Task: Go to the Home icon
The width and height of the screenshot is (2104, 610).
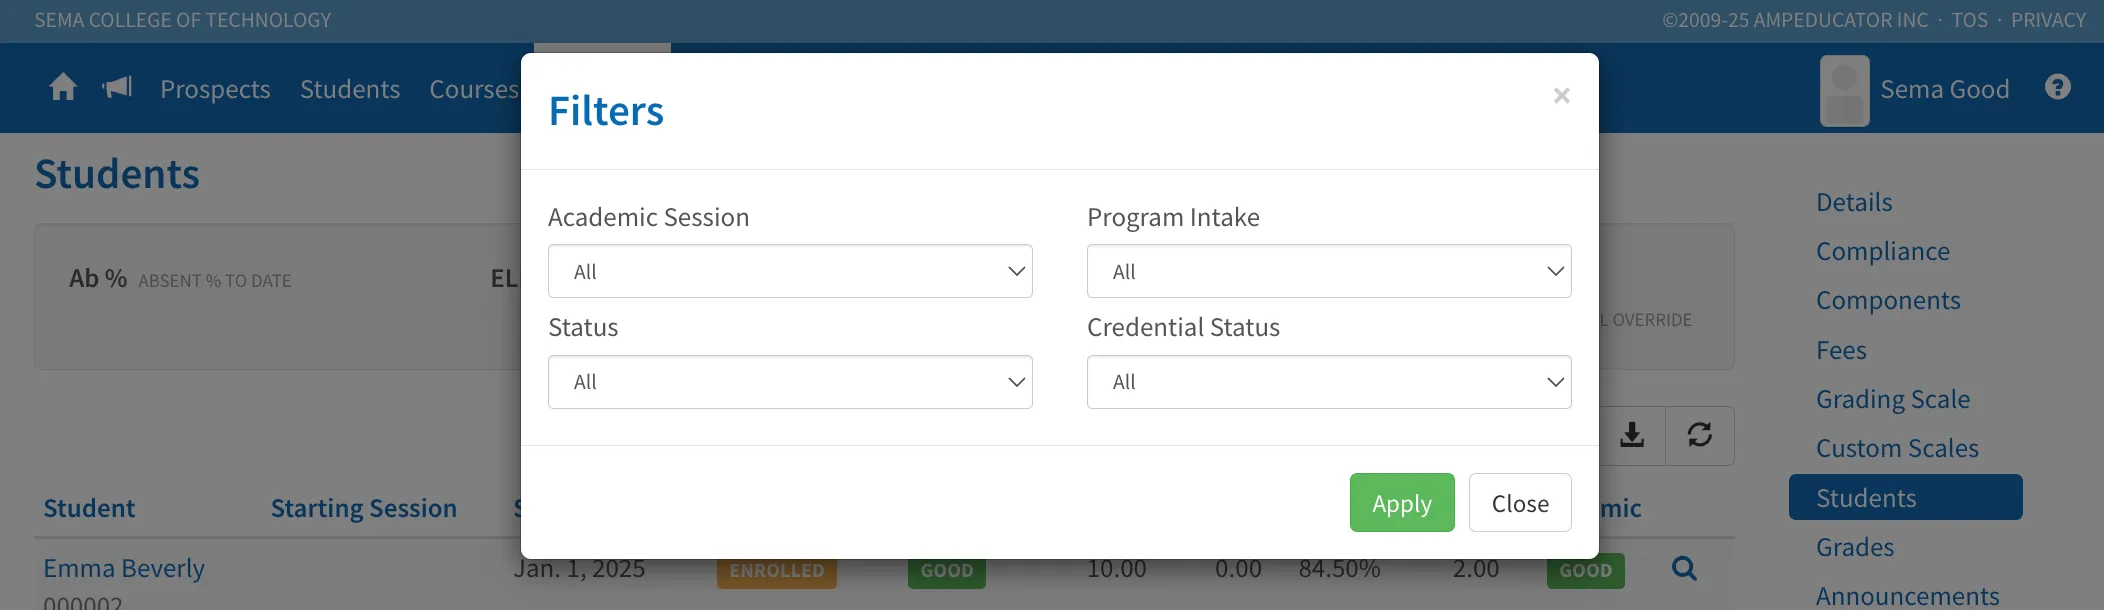Action: pyautogui.click(x=63, y=88)
